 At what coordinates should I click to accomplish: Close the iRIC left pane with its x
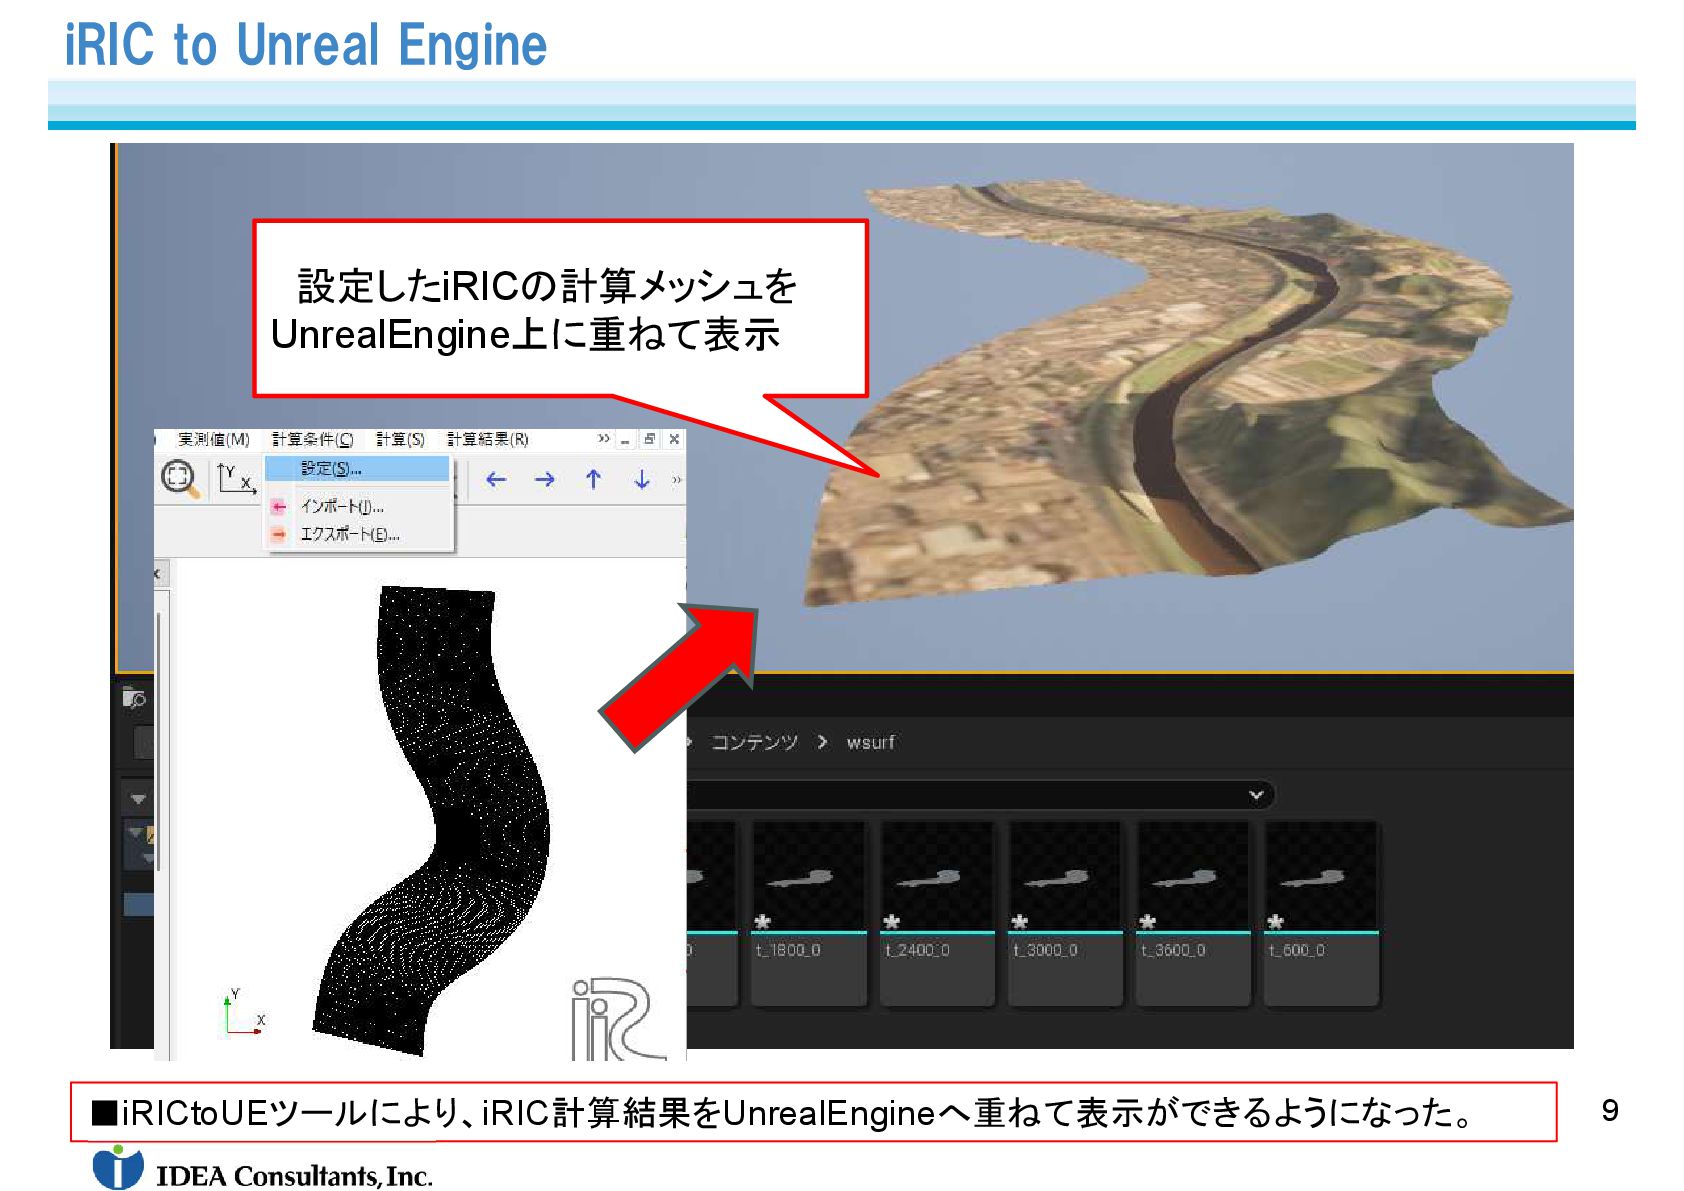157,574
